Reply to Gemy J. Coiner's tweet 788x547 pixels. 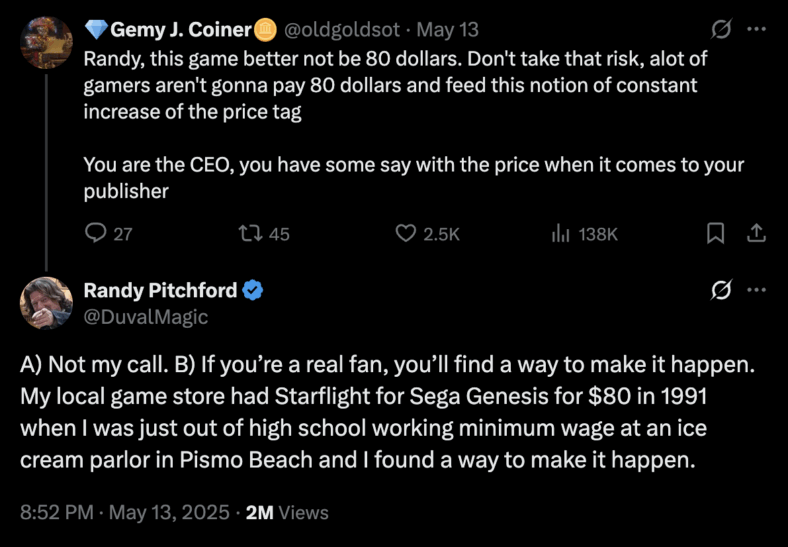(97, 233)
